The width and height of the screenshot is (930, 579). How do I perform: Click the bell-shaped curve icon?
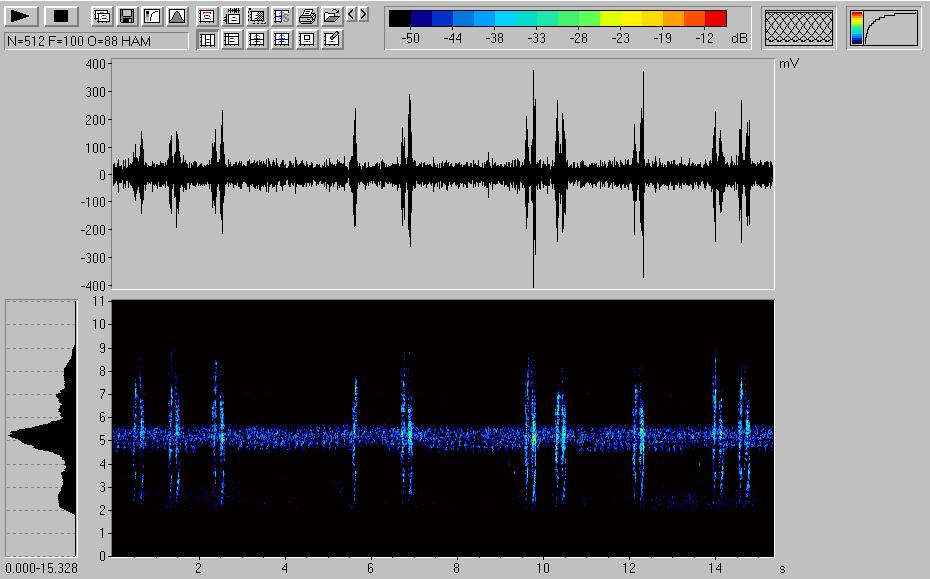[x=176, y=16]
